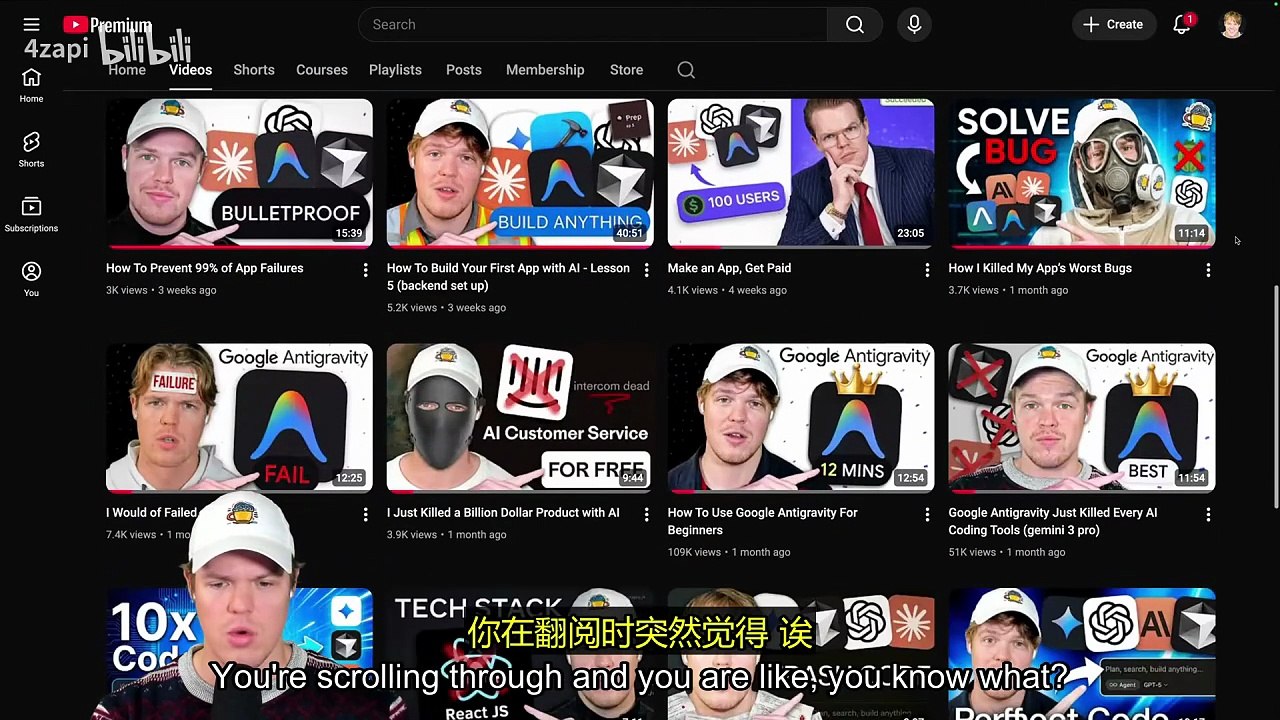Viewport: 1280px width, 720px height.
Task: Click the Create button
Action: (1114, 24)
